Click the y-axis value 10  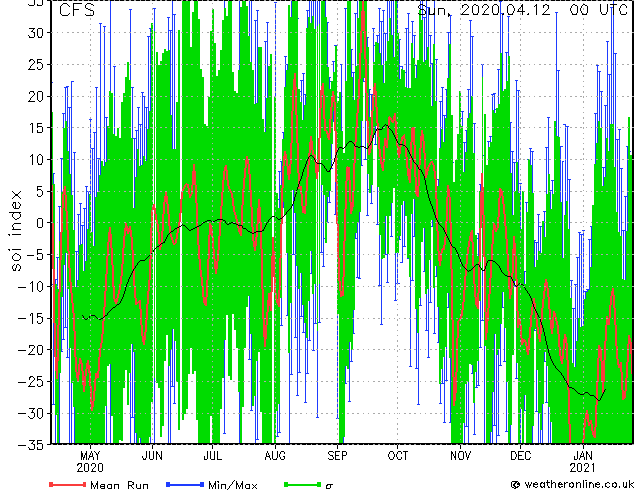pos(36,159)
